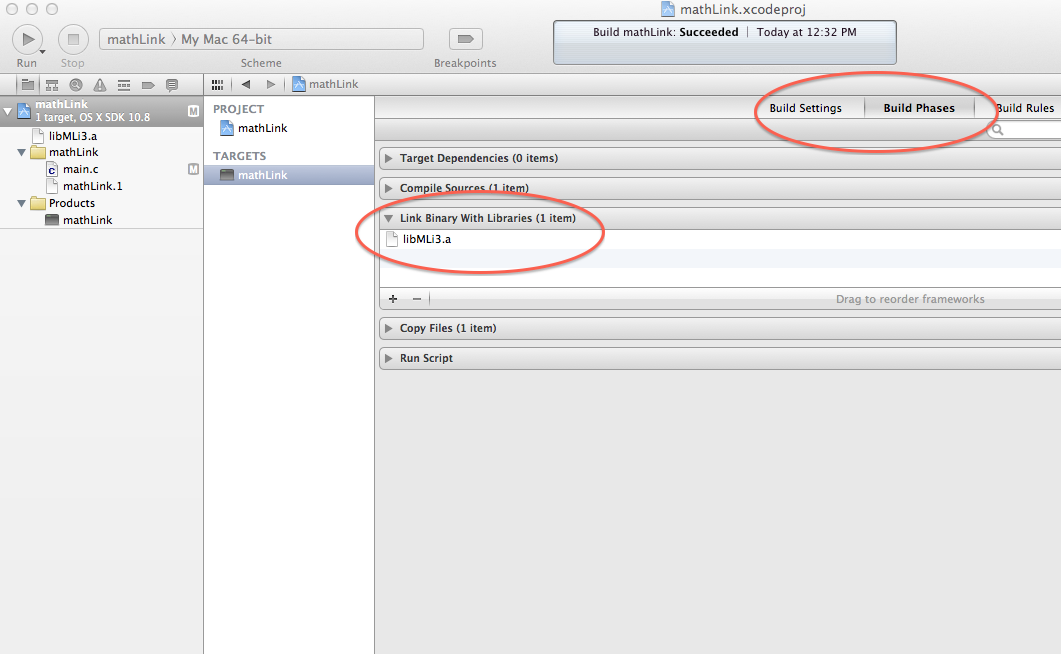Show the Issue navigator warning icon

tap(99, 85)
